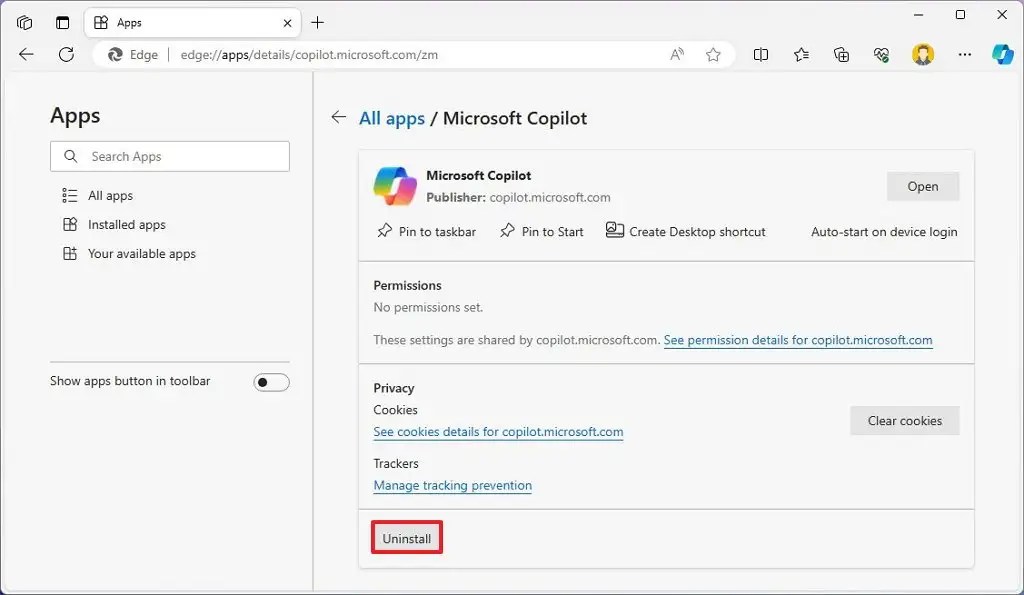This screenshot has height=595, width=1024.
Task: Clear cookies for Copilot
Action: pyautogui.click(x=904, y=421)
